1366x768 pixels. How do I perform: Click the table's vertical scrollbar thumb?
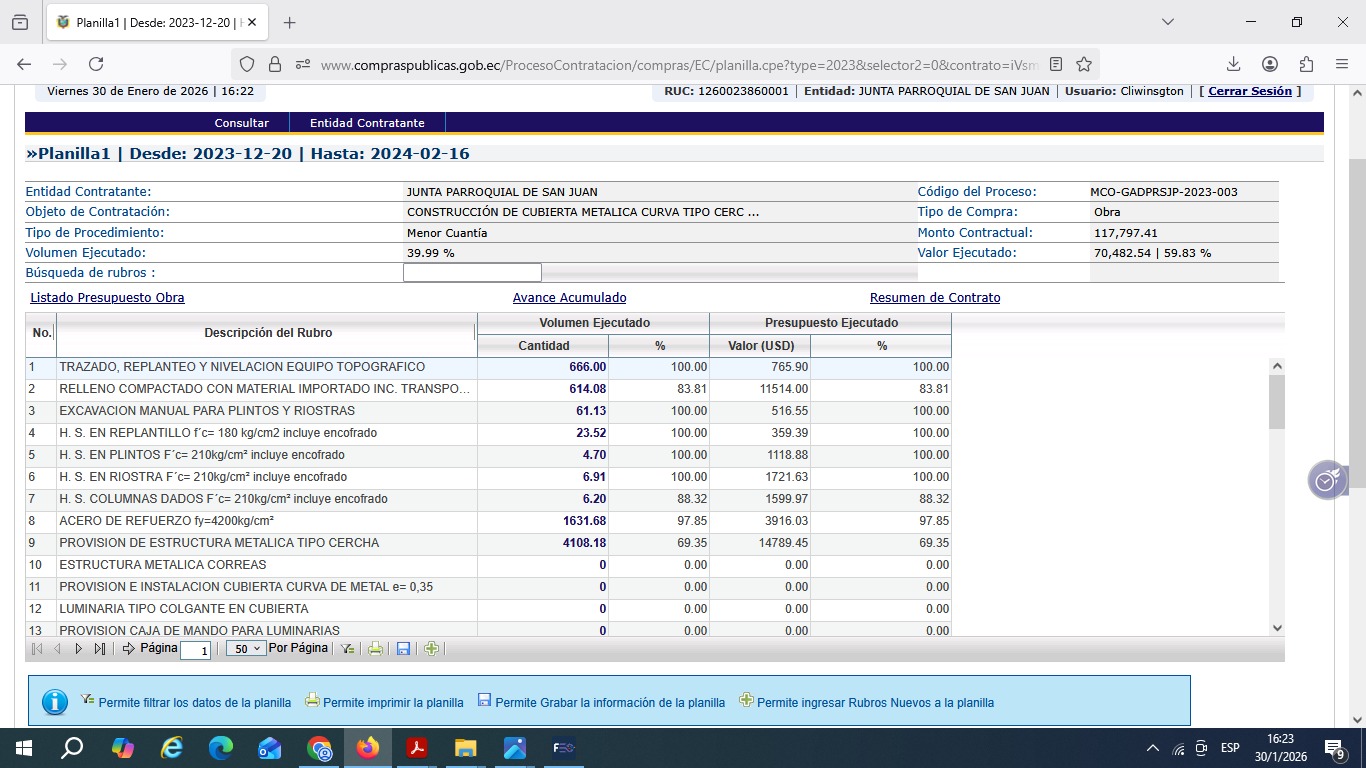tap(1276, 402)
